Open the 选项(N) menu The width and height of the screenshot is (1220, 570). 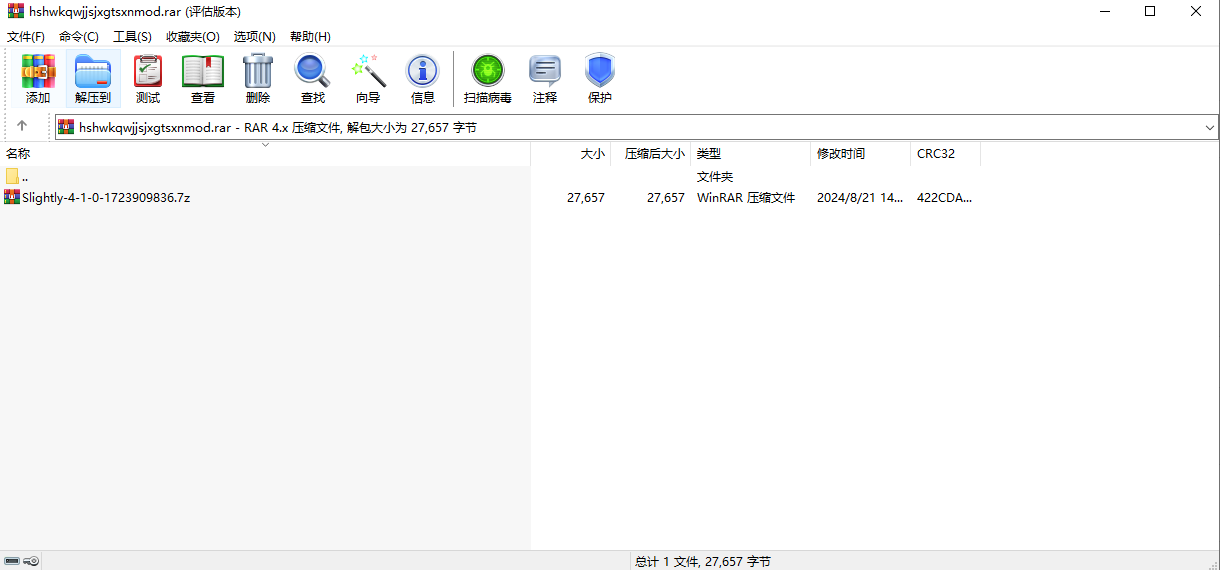pyautogui.click(x=254, y=36)
